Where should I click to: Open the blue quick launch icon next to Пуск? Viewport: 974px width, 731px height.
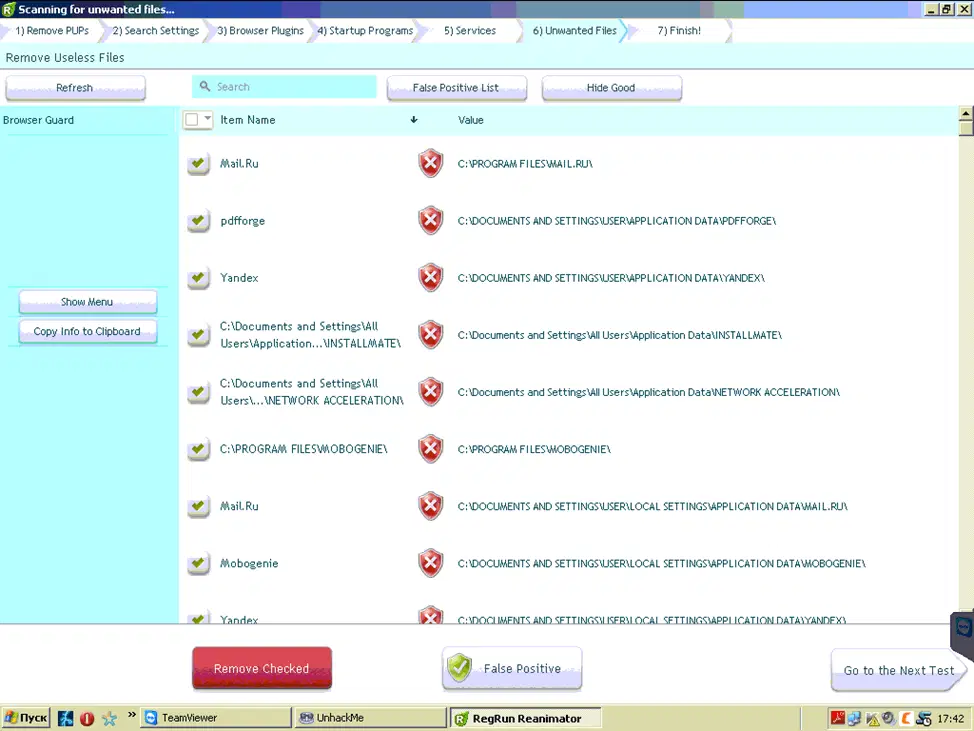(x=65, y=718)
